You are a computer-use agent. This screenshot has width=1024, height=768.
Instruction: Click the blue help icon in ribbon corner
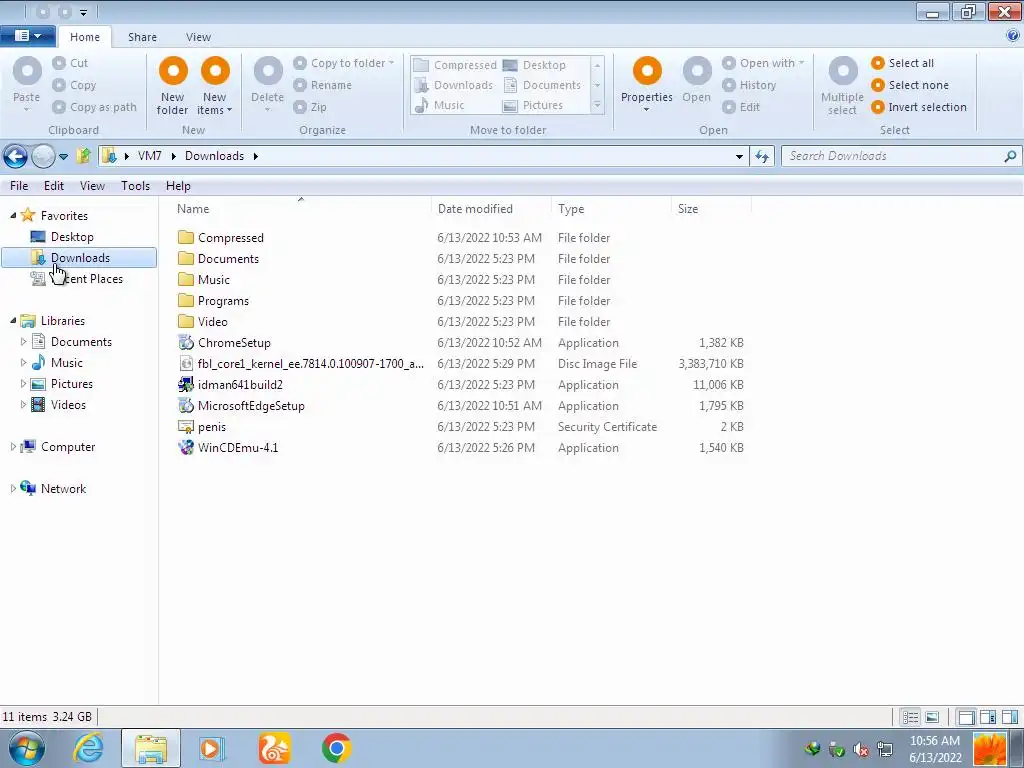click(1013, 37)
